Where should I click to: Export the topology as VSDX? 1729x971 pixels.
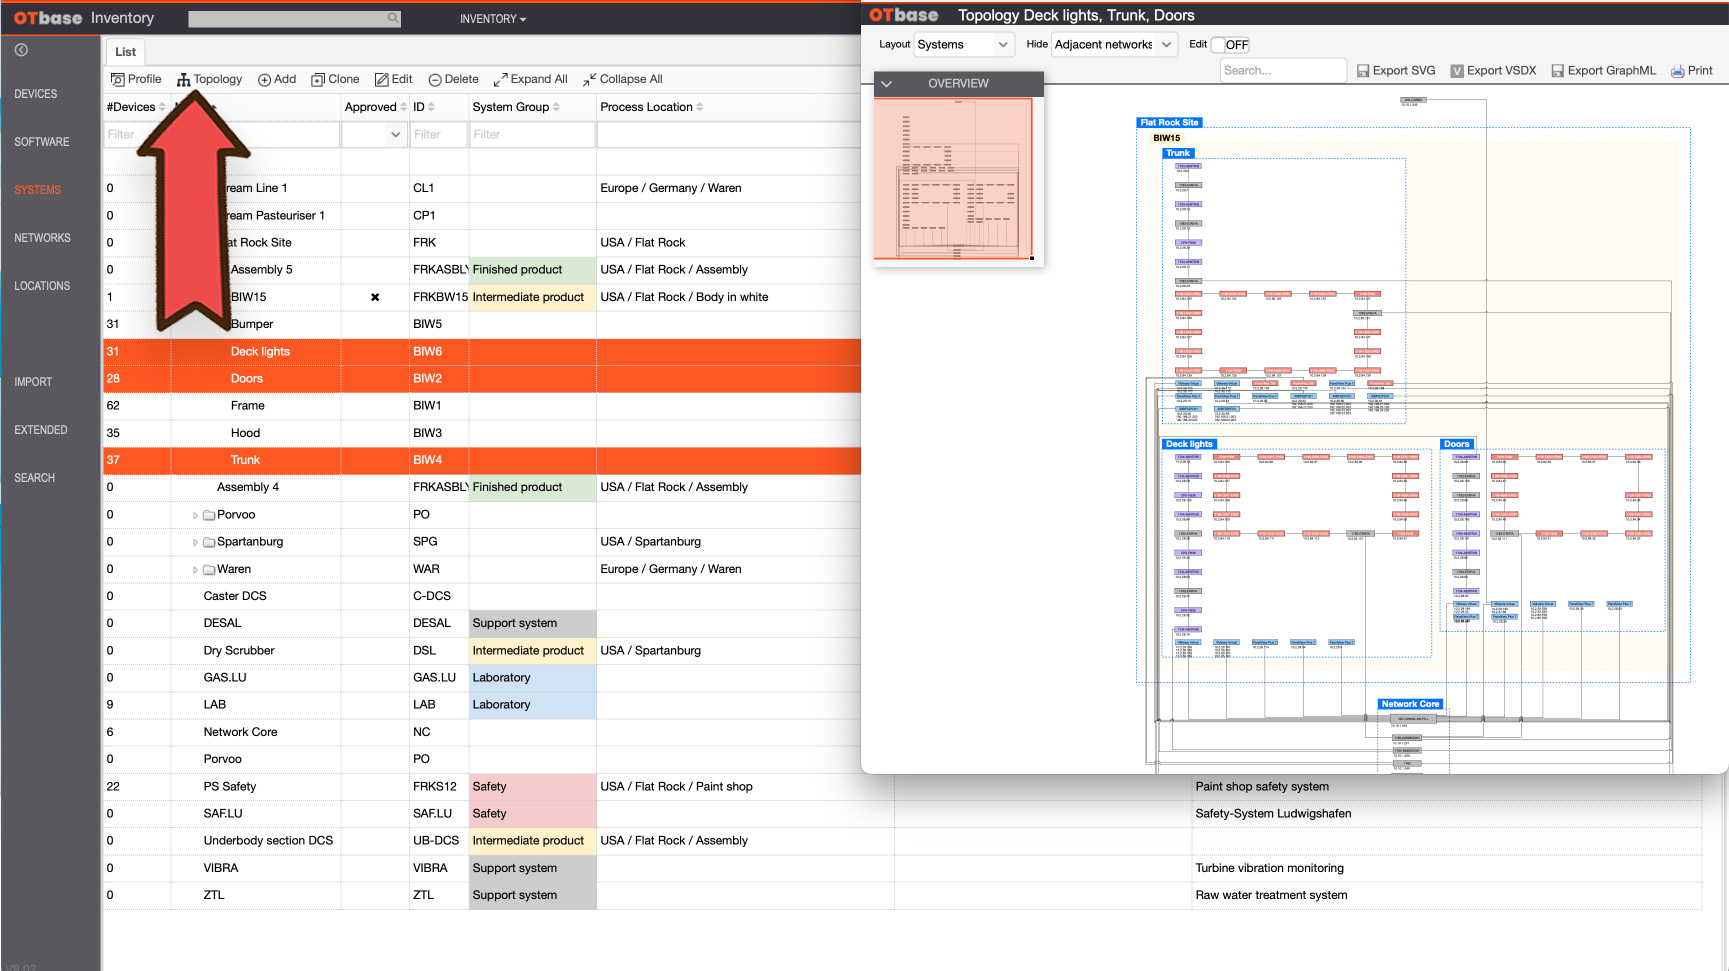1493,70
